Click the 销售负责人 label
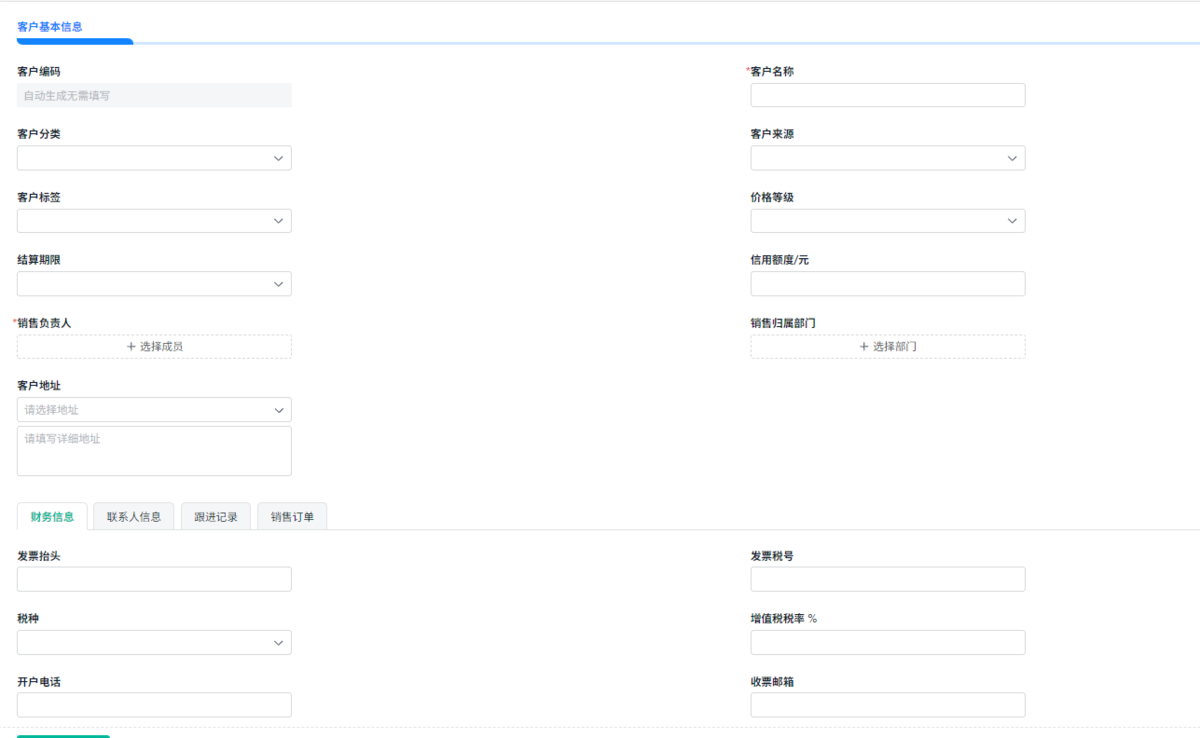Image resolution: width=1200 pixels, height=738 pixels. click(x=44, y=323)
